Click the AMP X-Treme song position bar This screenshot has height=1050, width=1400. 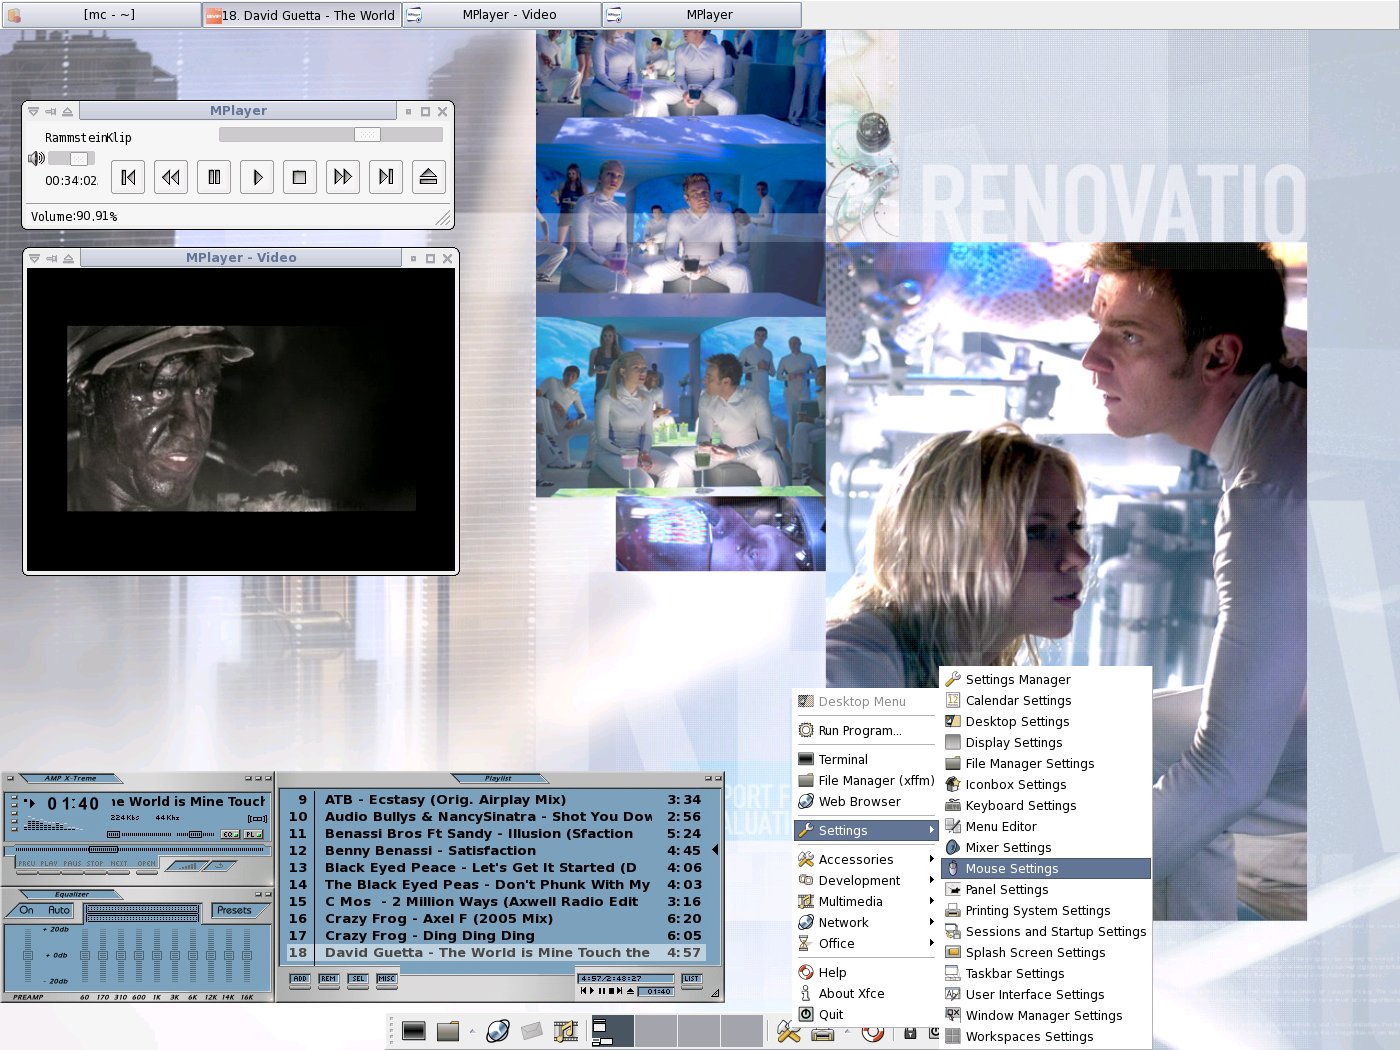(138, 850)
